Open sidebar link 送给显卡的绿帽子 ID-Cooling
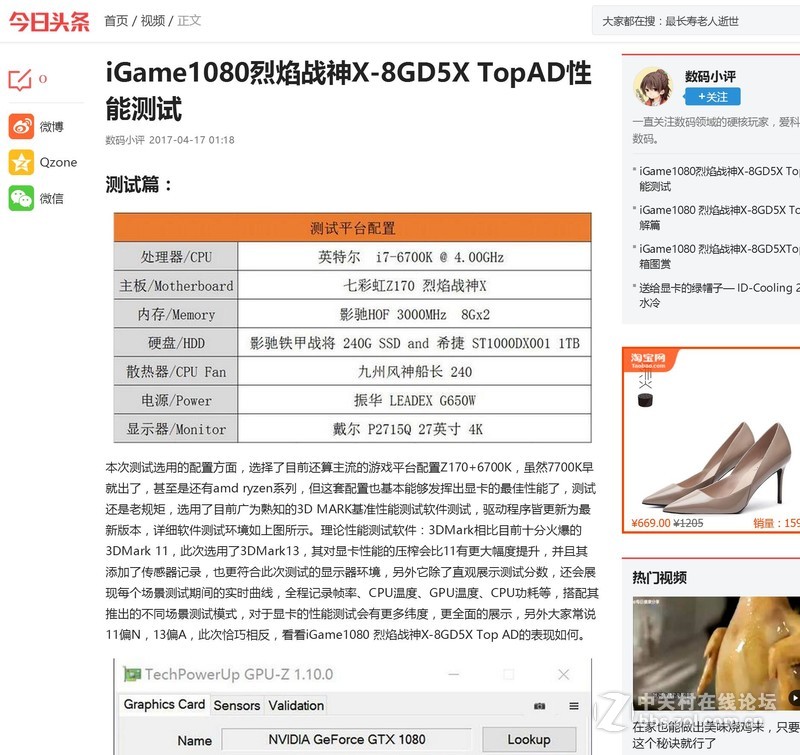 (x=719, y=295)
